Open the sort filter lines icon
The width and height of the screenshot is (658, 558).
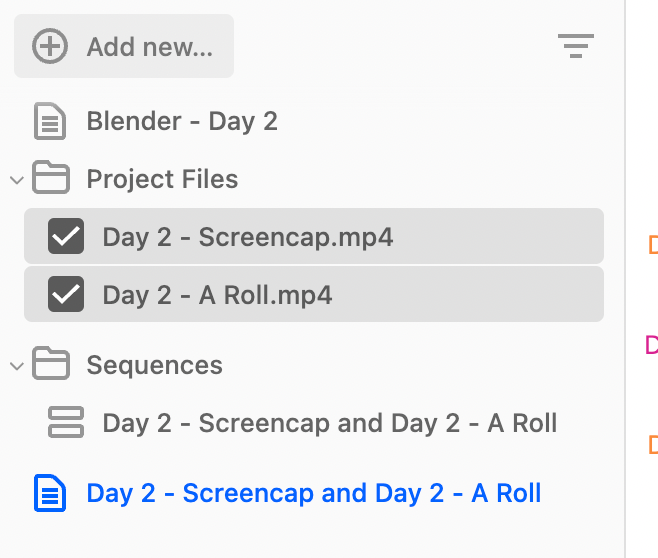[576, 46]
